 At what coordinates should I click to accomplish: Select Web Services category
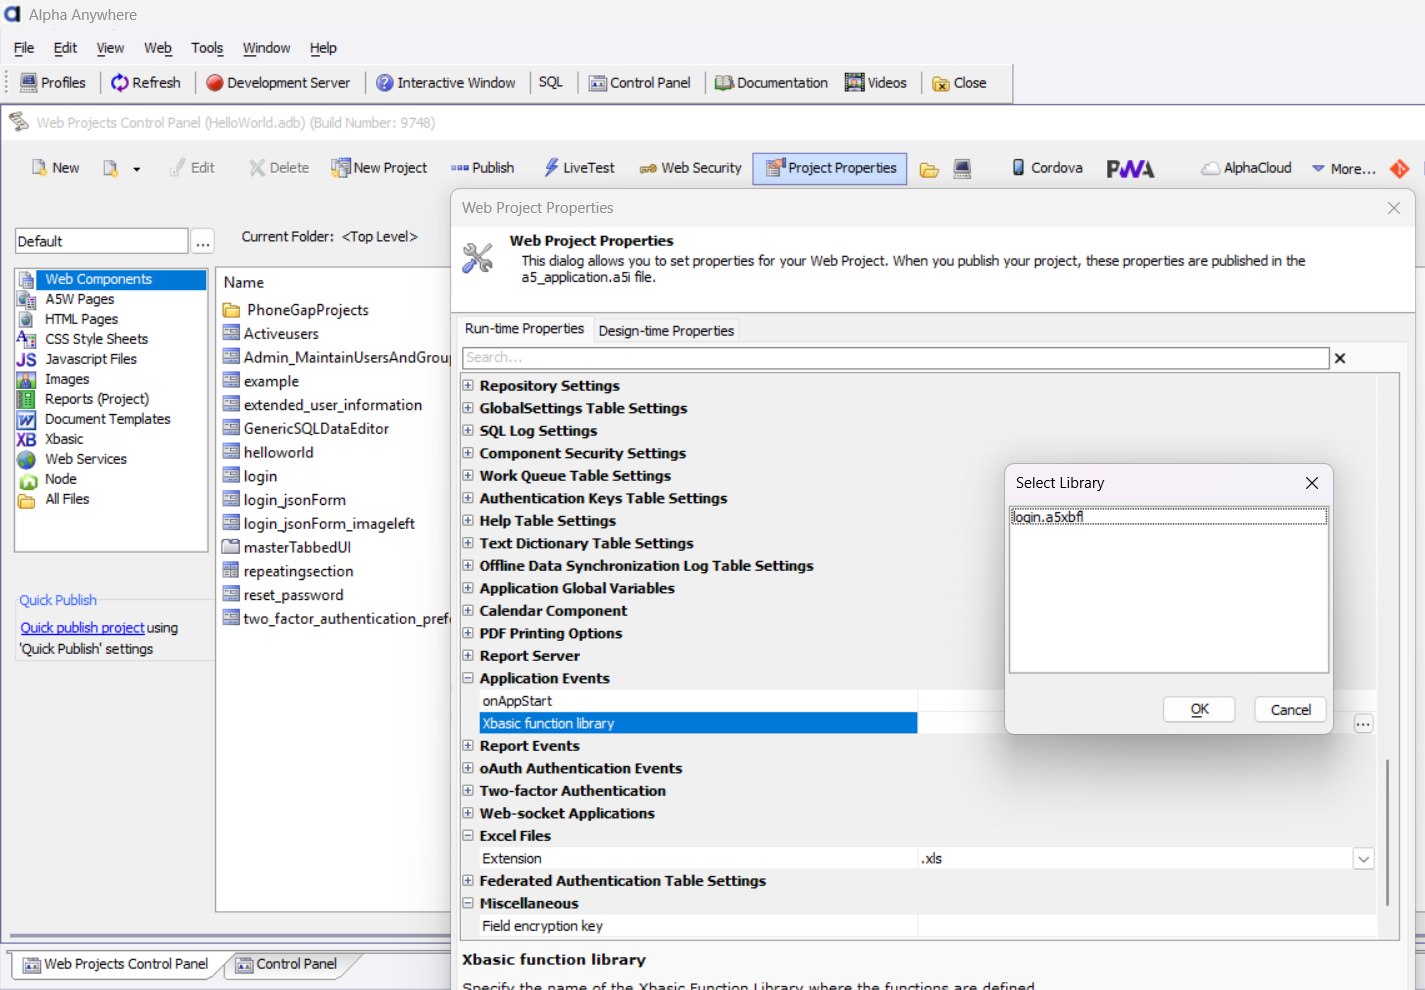click(x=85, y=459)
